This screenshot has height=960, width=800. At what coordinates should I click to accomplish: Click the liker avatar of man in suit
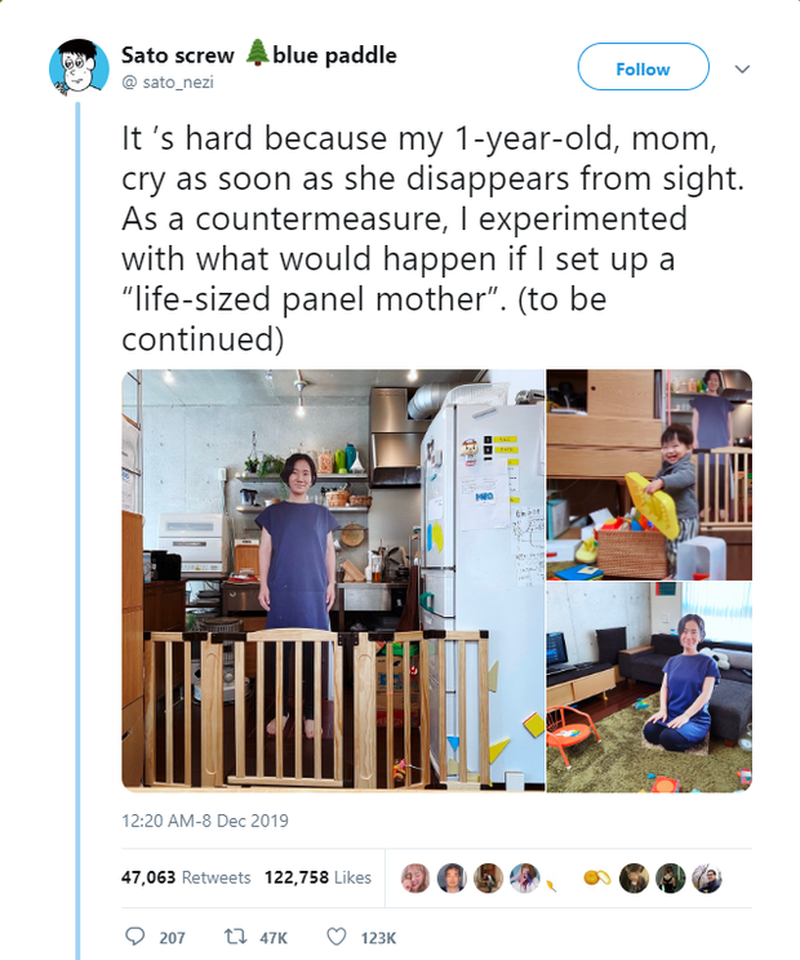tap(451, 878)
